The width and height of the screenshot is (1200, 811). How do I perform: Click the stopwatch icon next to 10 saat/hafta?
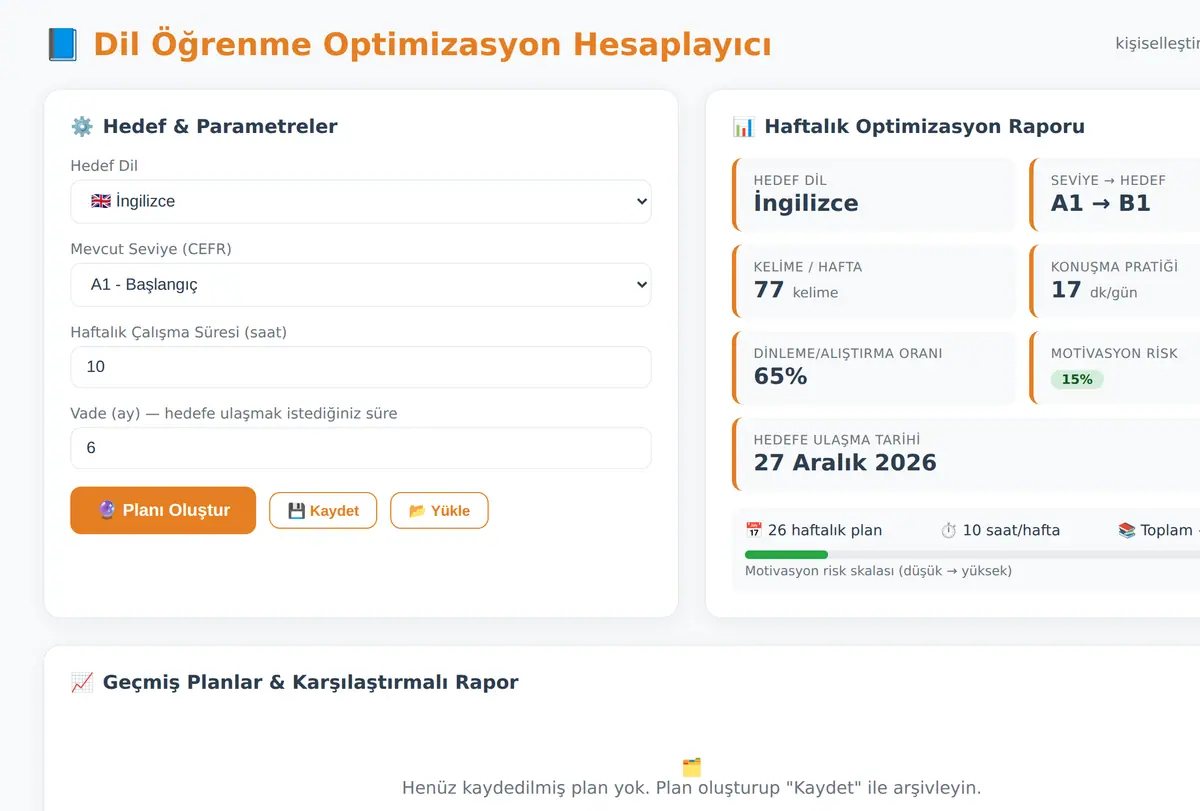[949, 530]
